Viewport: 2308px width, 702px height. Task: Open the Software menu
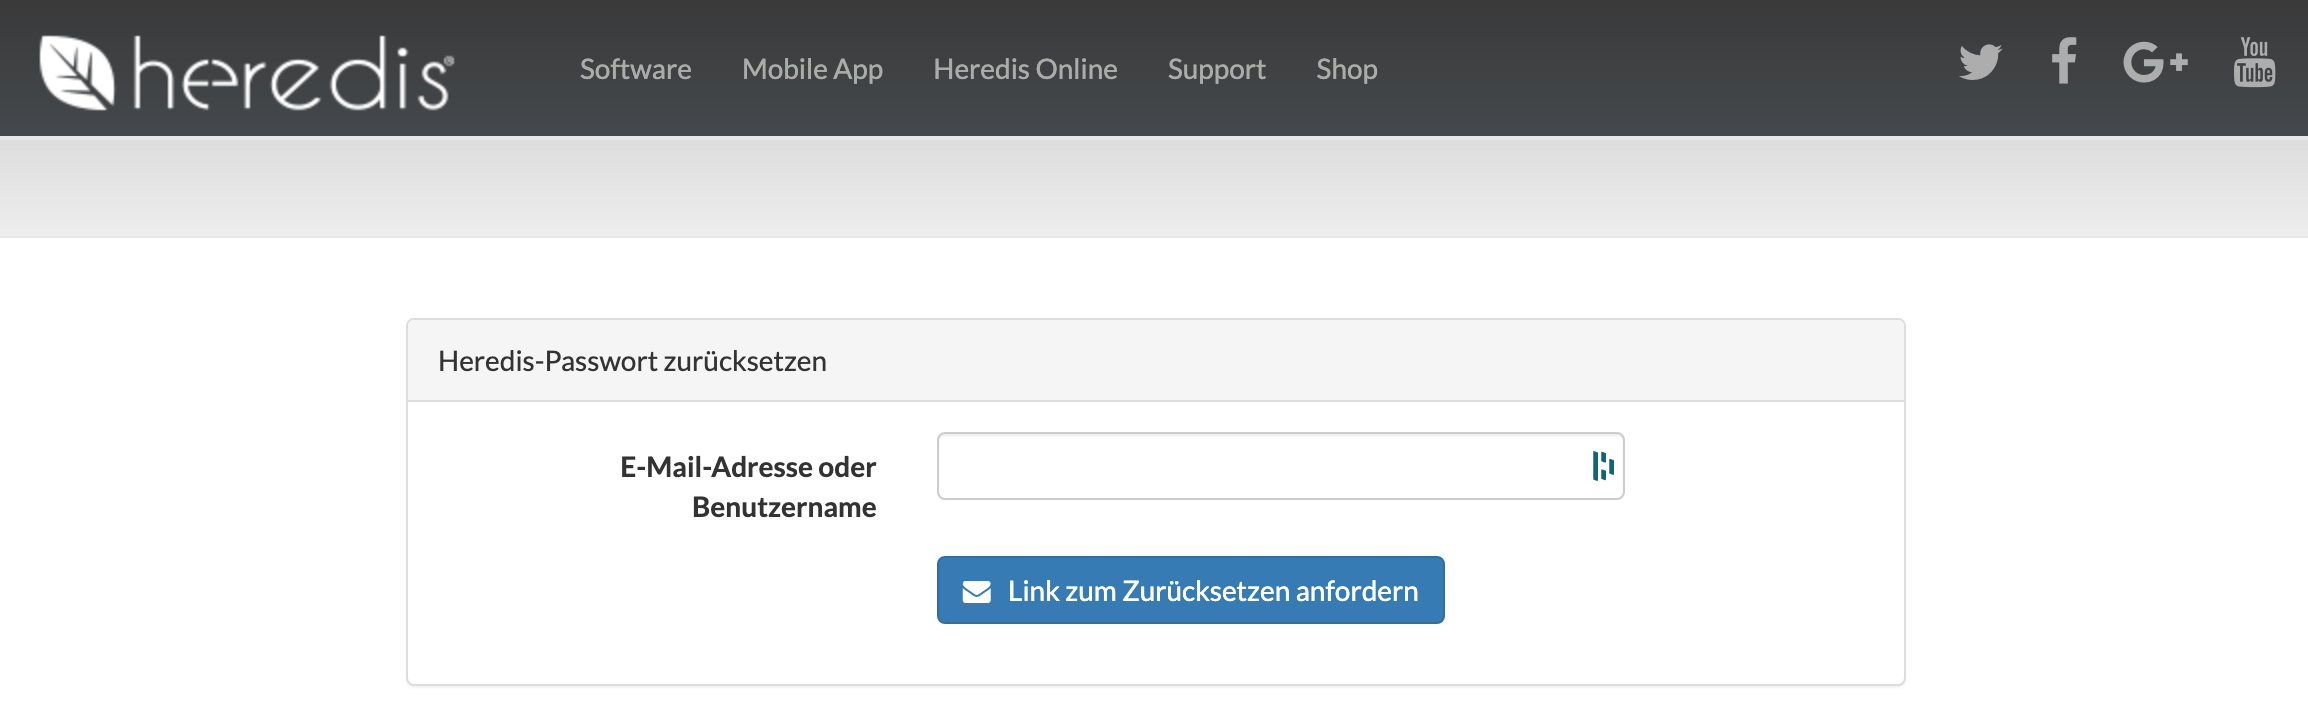pos(635,69)
